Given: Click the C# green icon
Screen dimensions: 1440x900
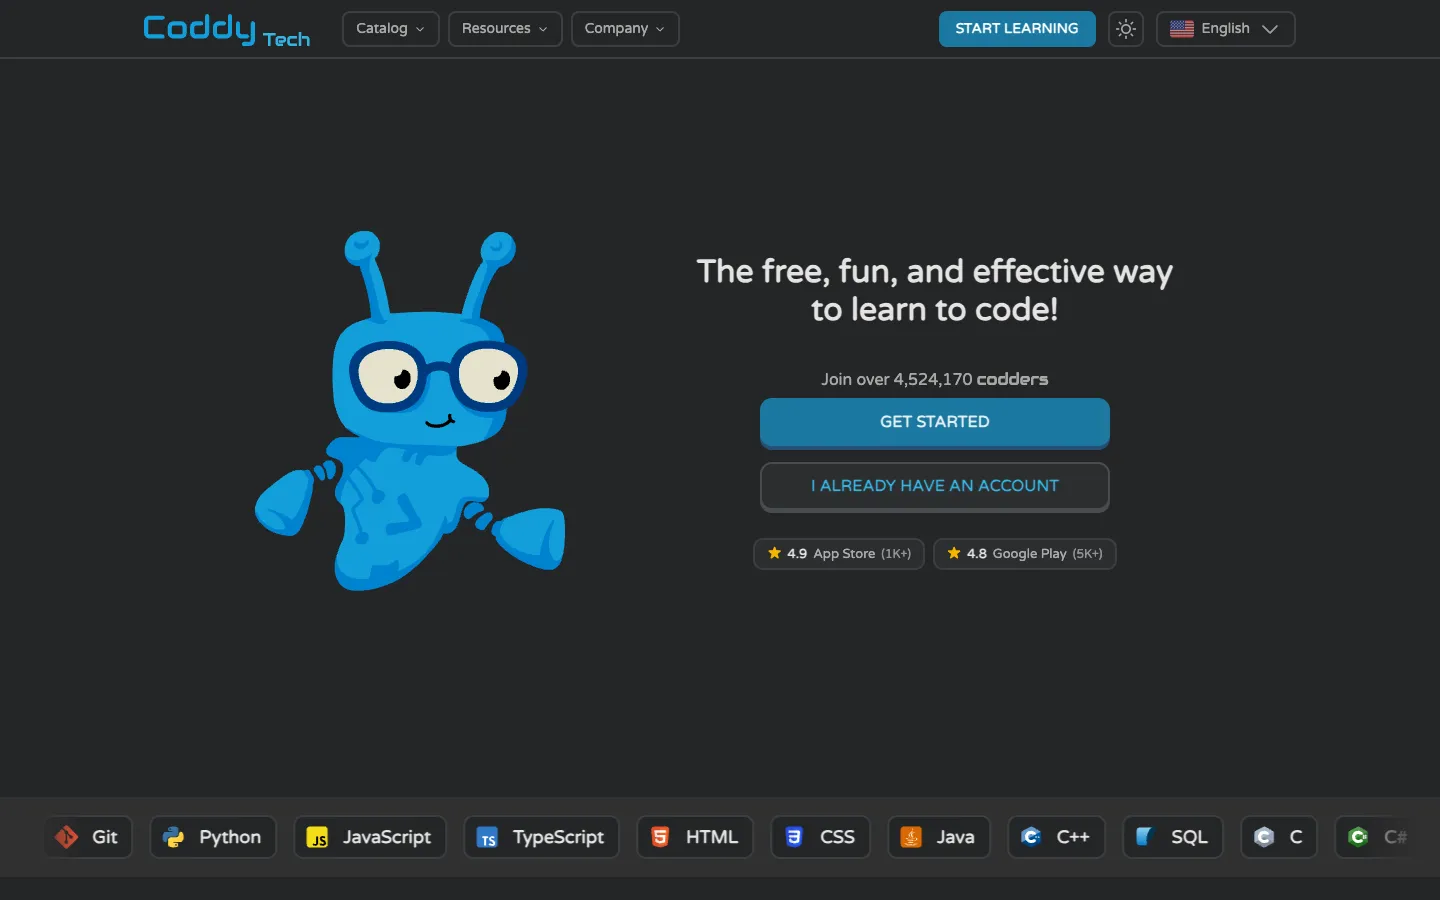Looking at the screenshot, I should 1358,837.
